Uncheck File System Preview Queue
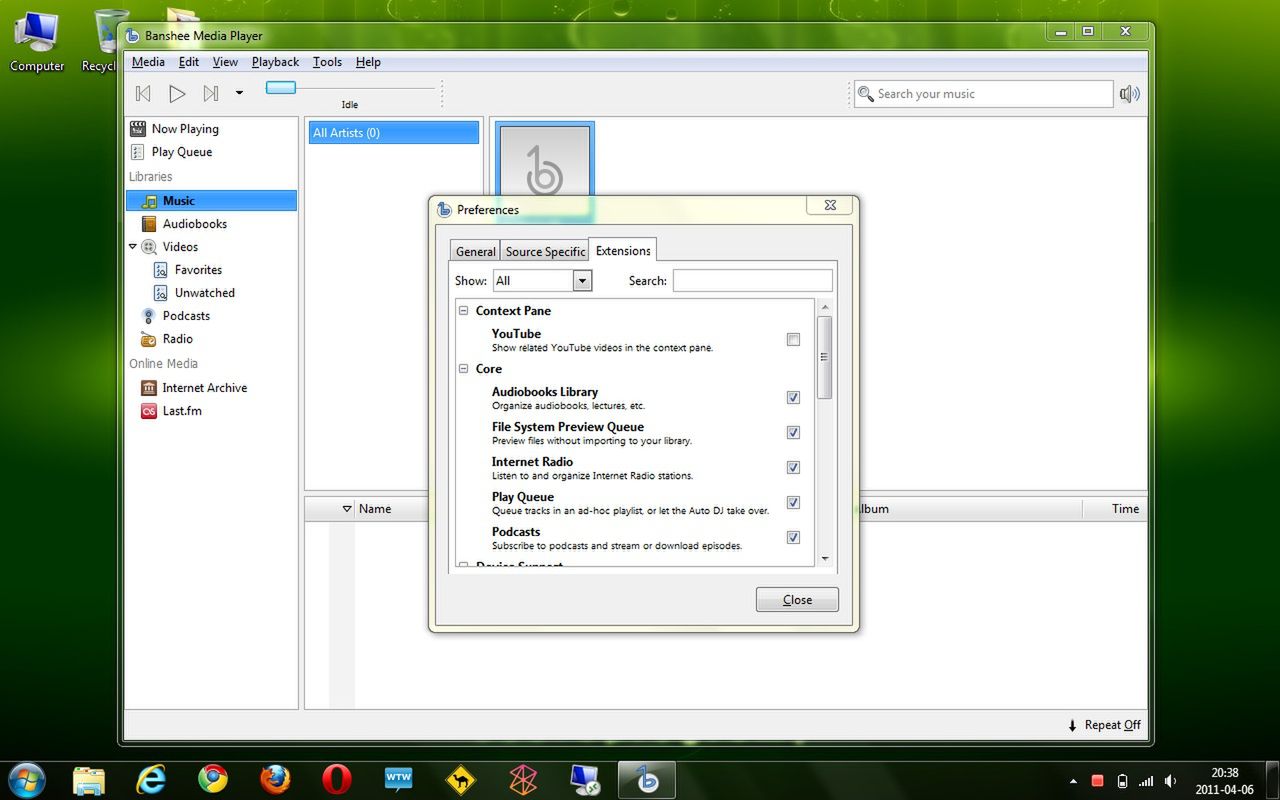Image resolution: width=1280 pixels, height=800 pixels. tap(793, 433)
